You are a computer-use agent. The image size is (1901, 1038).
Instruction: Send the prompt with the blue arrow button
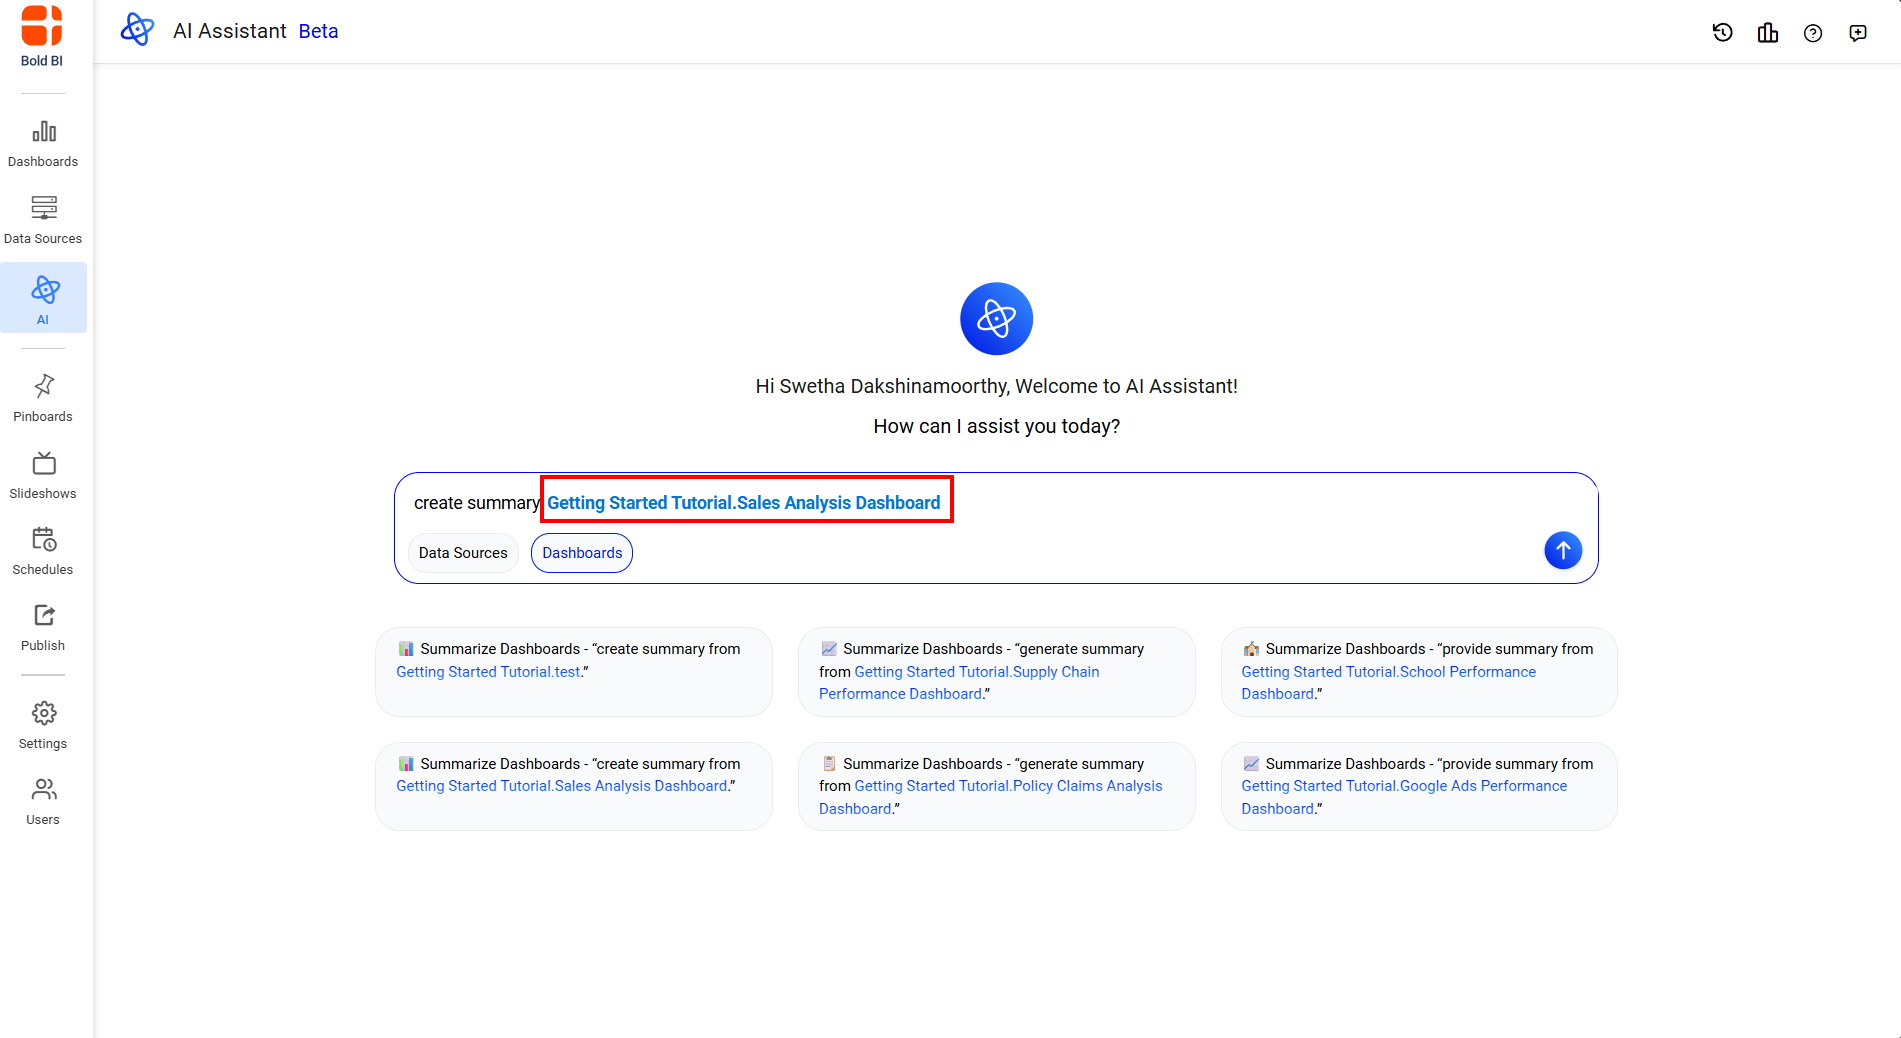[x=1562, y=550]
